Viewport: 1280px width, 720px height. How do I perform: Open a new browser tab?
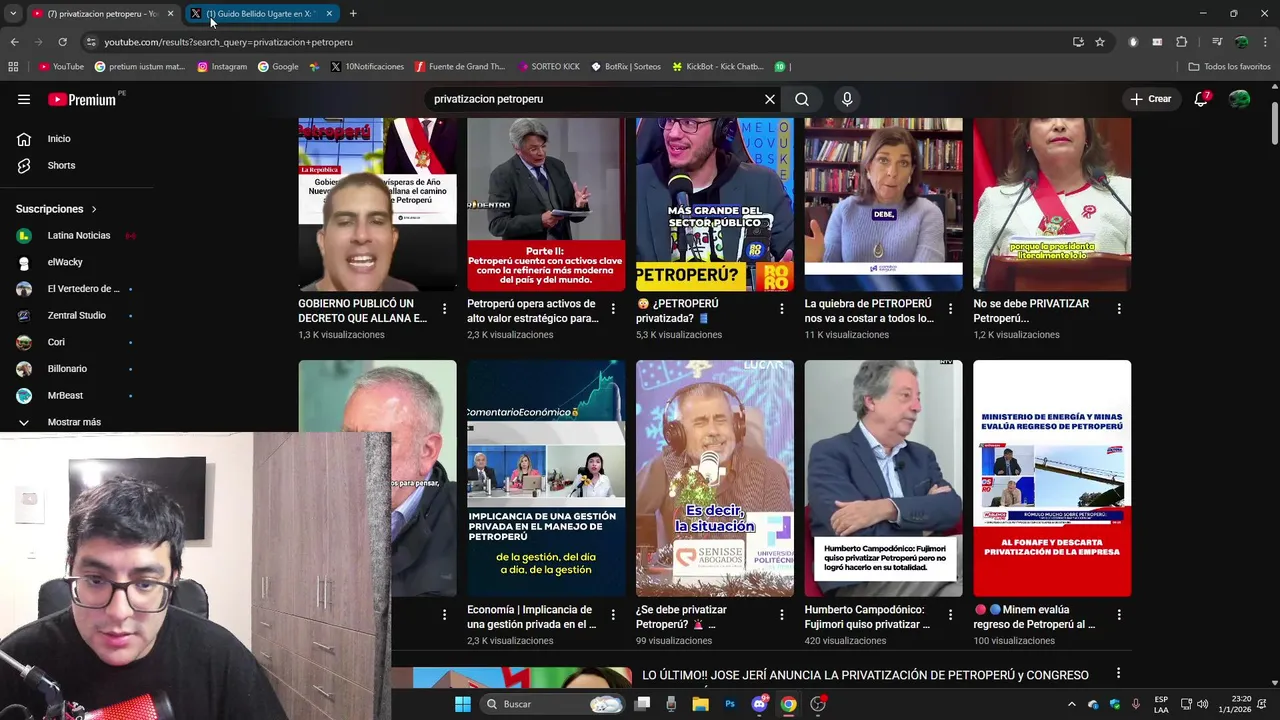(x=353, y=14)
